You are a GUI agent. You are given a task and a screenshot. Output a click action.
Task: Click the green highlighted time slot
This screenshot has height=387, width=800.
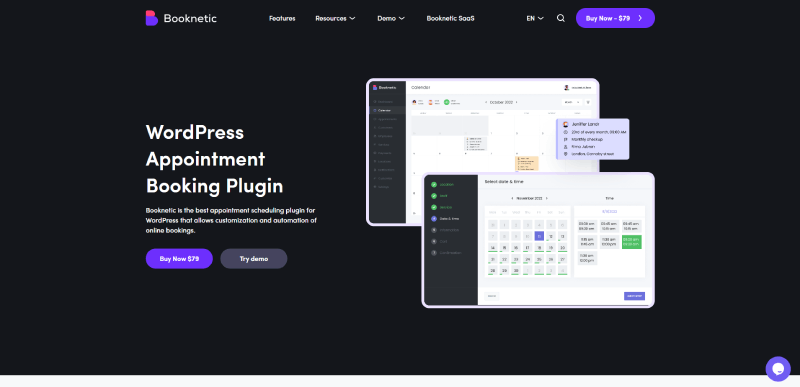(632, 242)
